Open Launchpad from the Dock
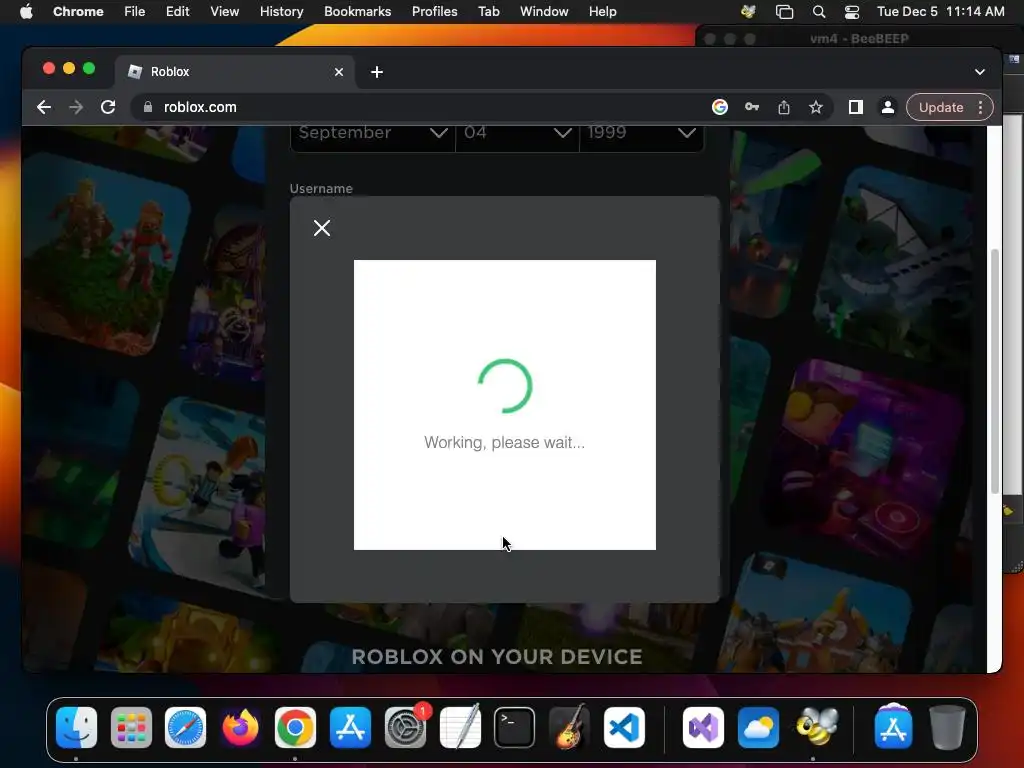This screenshot has height=768, width=1024. click(x=131, y=727)
